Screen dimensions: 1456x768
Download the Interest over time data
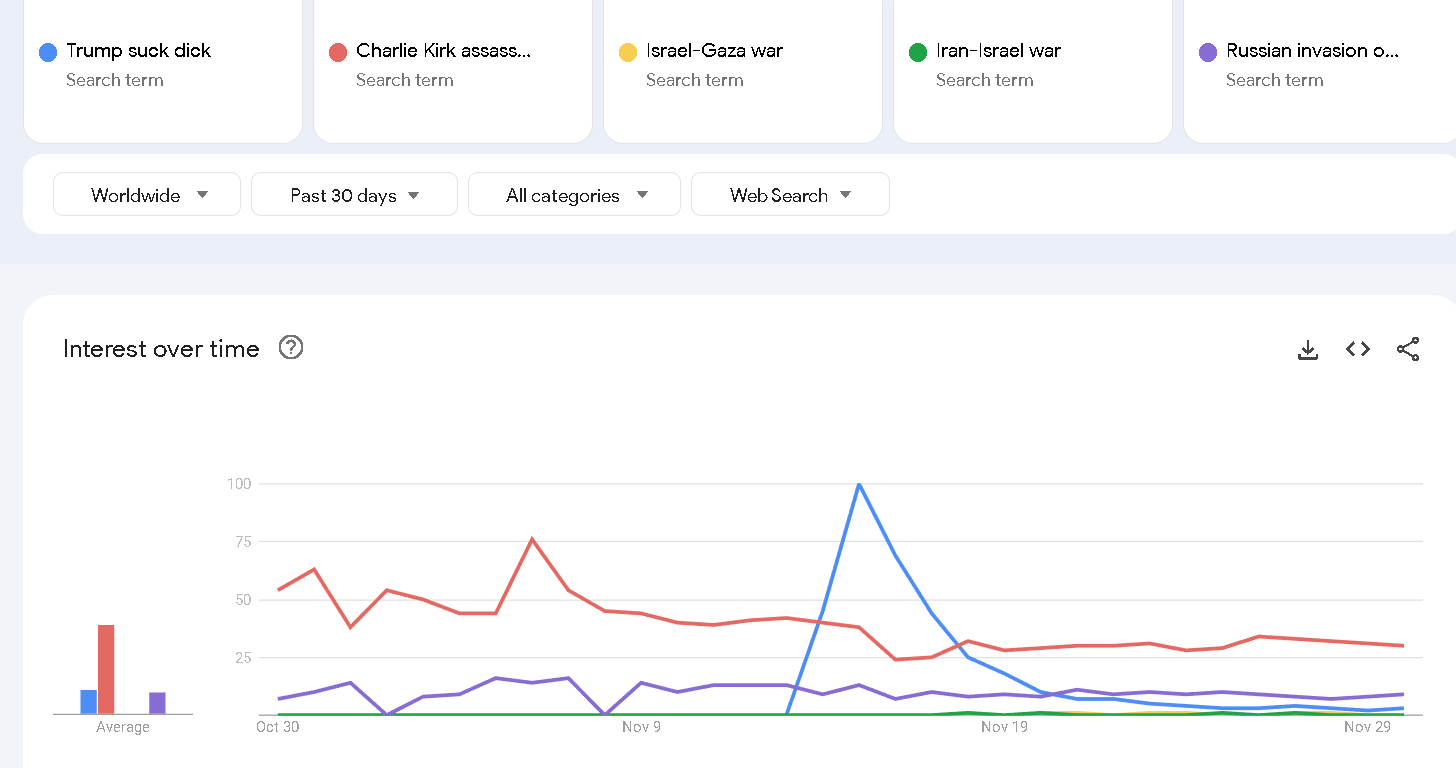pos(1308,349)
